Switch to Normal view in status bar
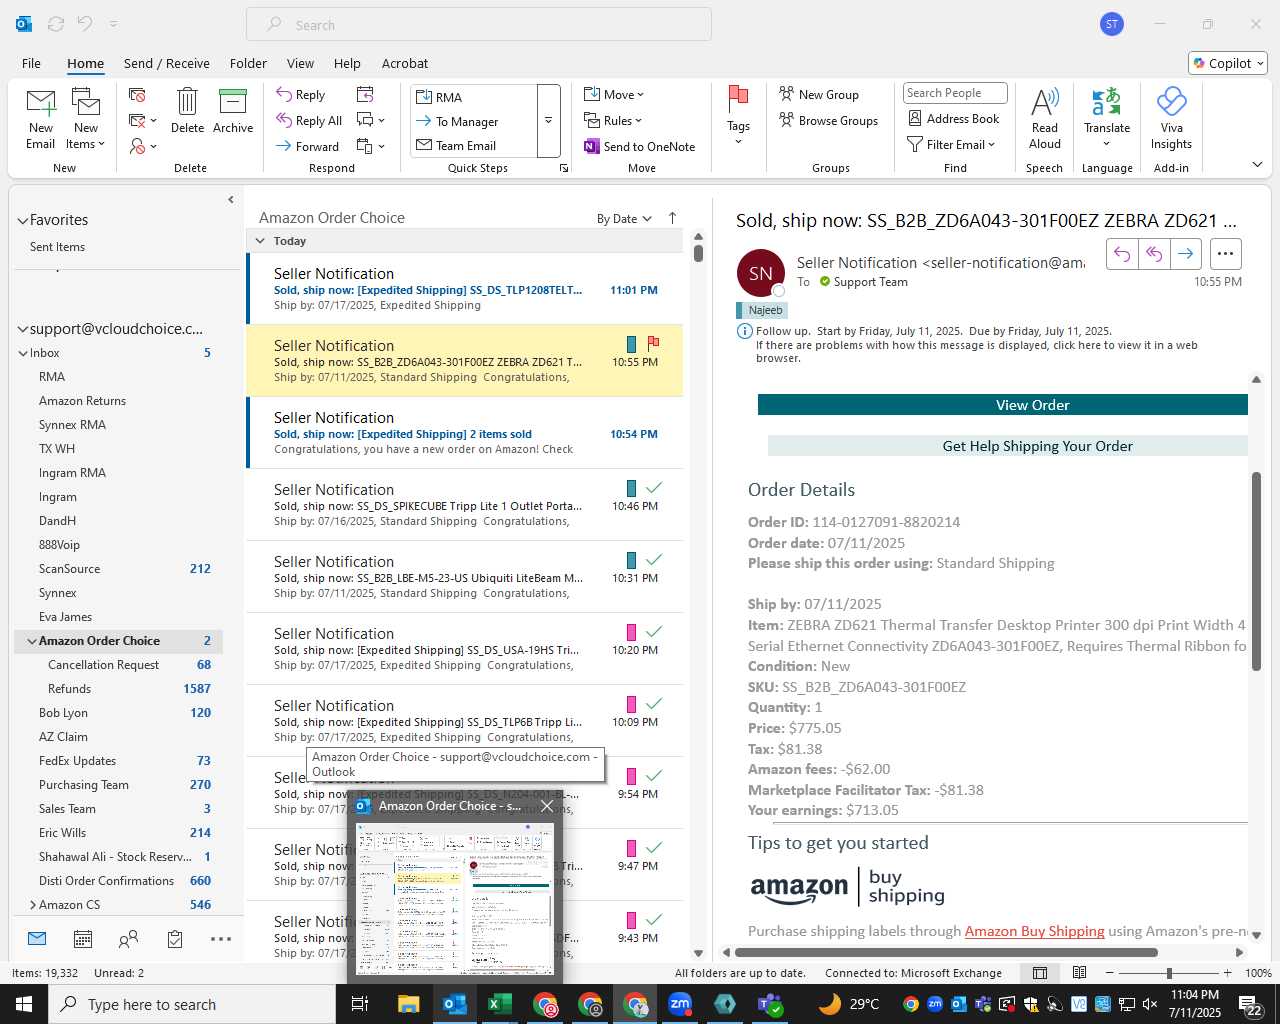The width and height of the screenshot is (1280, 1024). click(x=1040, y=973)
